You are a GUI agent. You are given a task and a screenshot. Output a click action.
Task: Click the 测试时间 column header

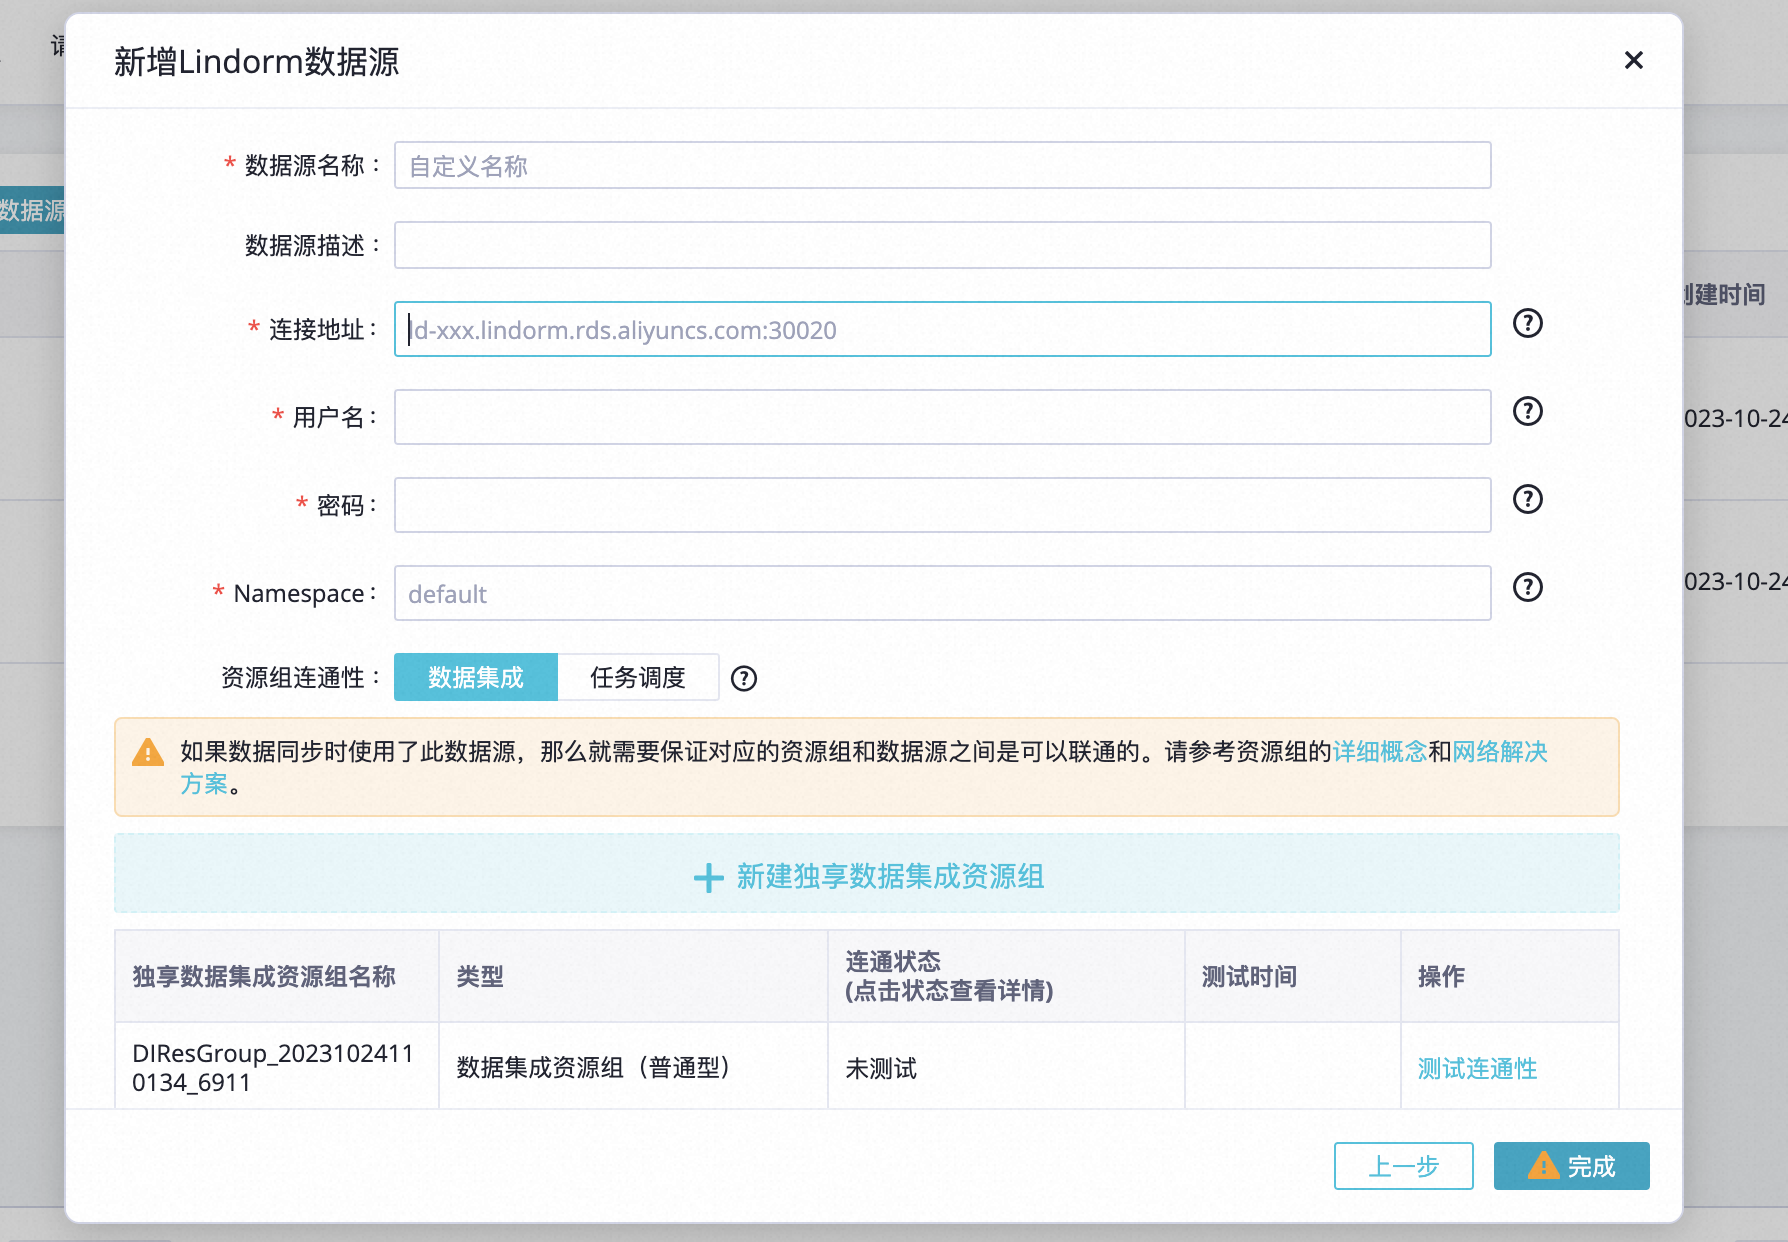click(1292, 976)
